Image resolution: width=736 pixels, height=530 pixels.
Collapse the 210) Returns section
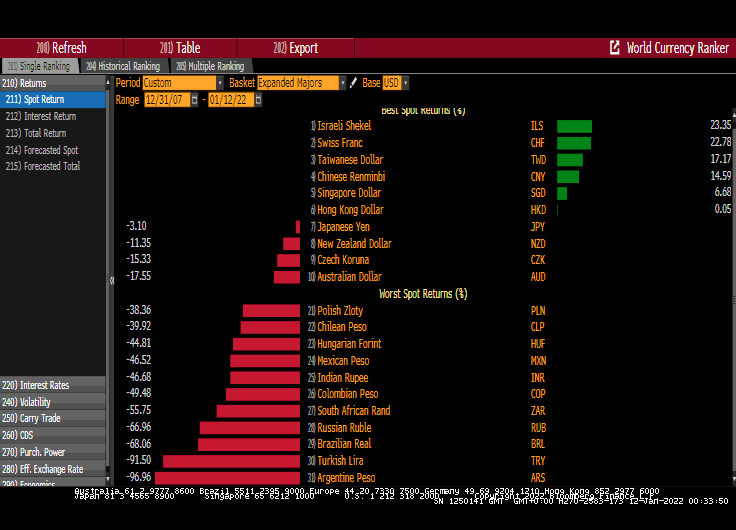coord(53,83)
